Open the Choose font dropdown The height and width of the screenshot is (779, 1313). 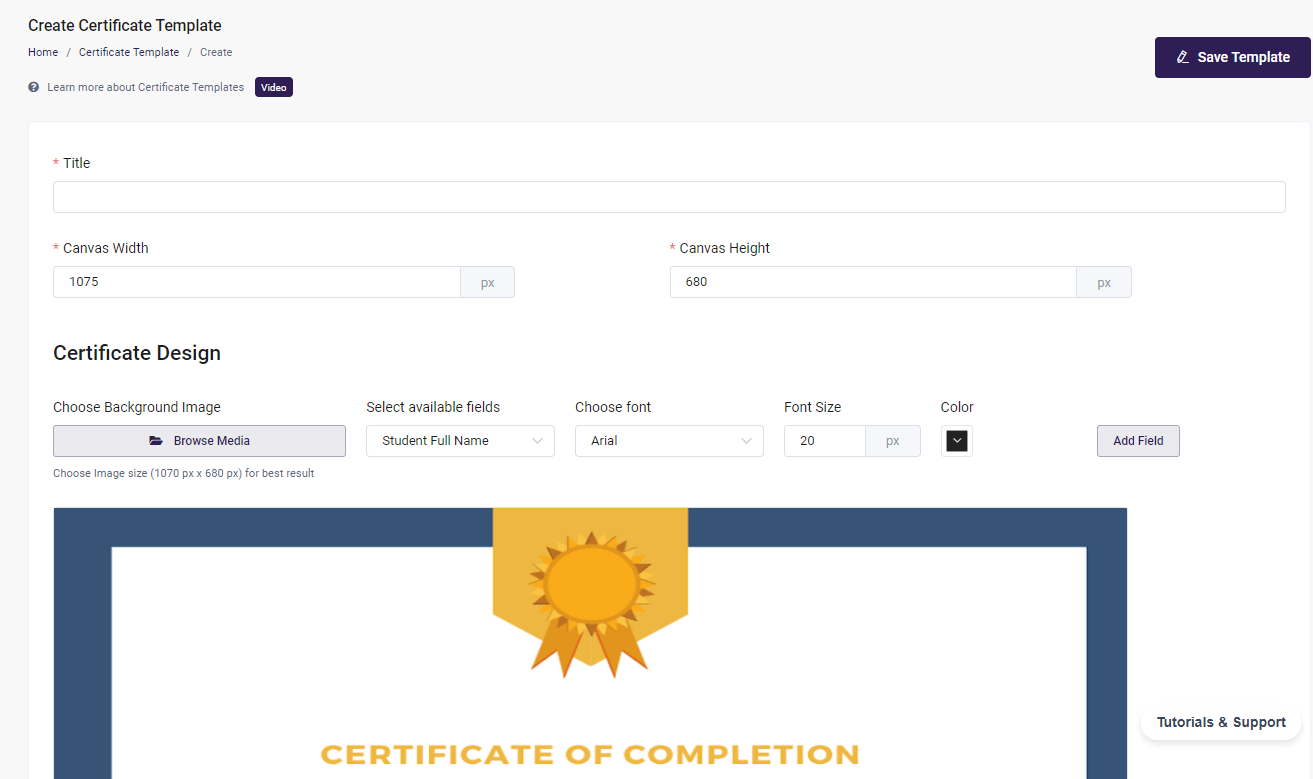coord(669,440)
